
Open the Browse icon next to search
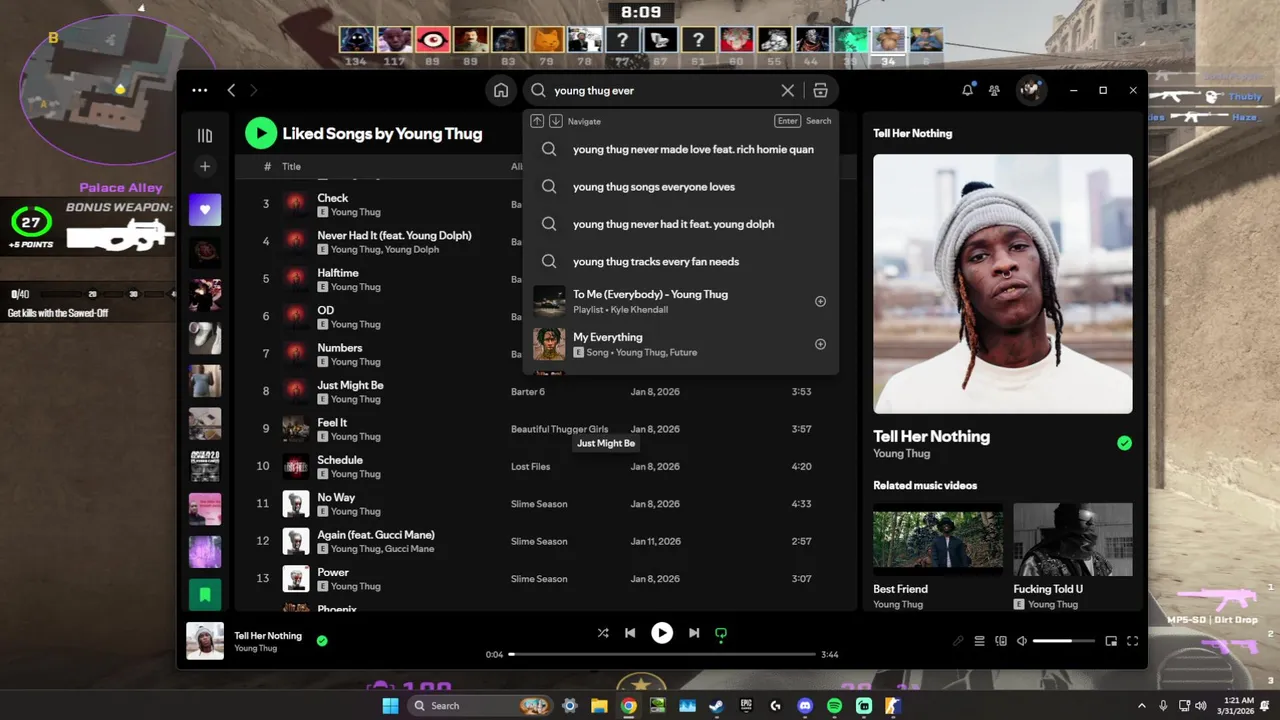(820, 90)
